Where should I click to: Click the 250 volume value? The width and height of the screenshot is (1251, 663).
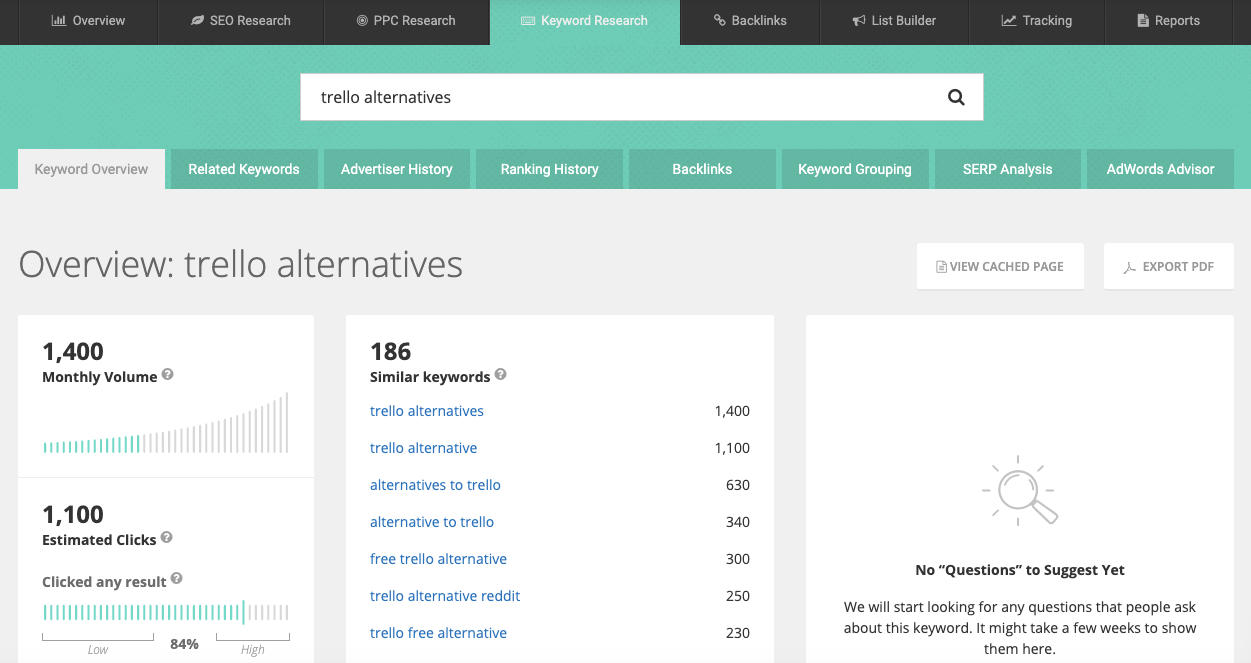[738, 596]
